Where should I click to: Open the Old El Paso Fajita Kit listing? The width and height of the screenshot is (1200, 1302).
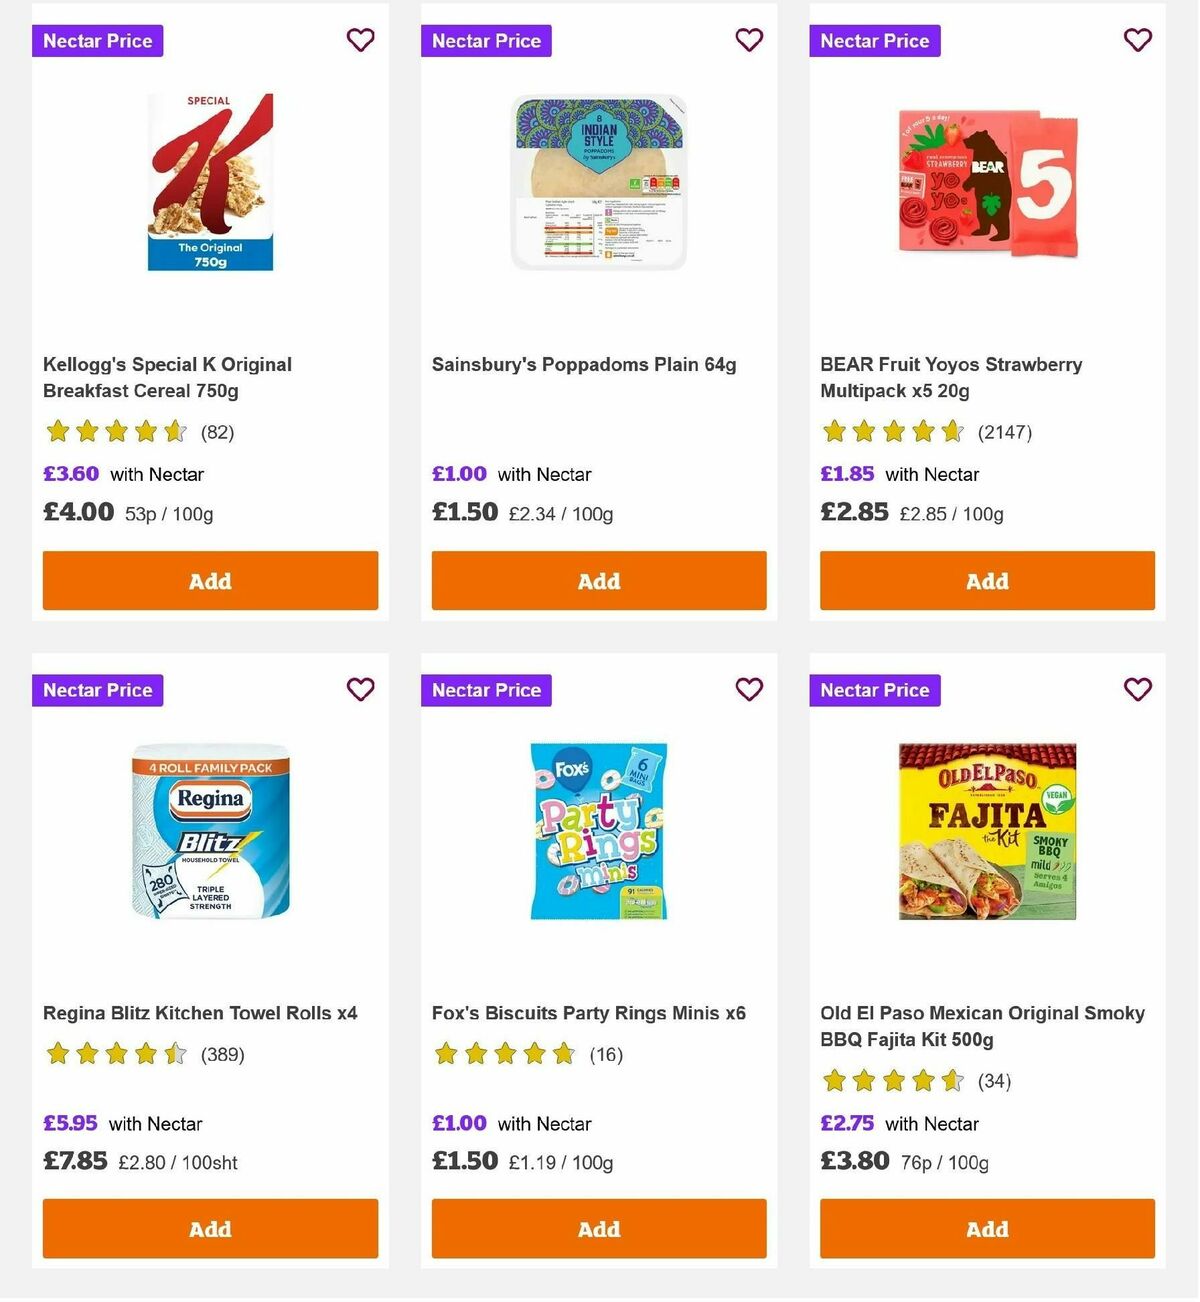tap(980, 1026)
